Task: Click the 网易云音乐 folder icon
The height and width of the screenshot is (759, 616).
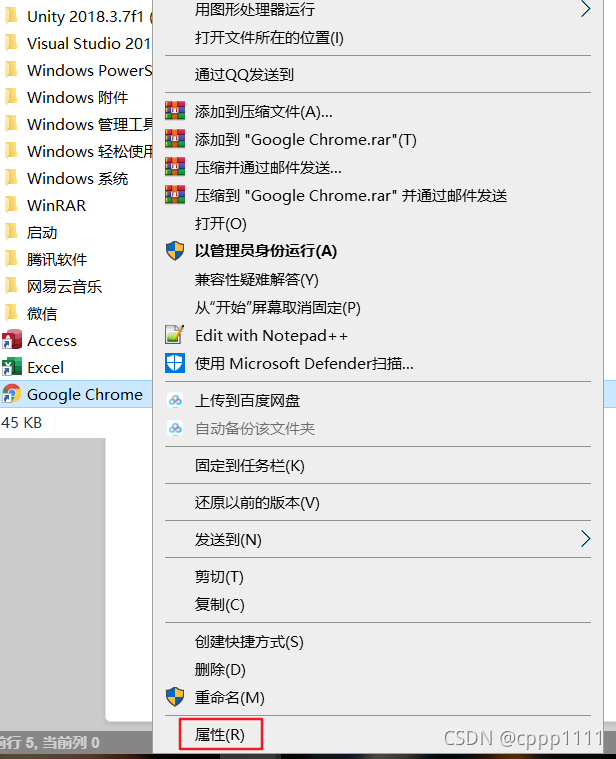Action: [x=11, y=286]
